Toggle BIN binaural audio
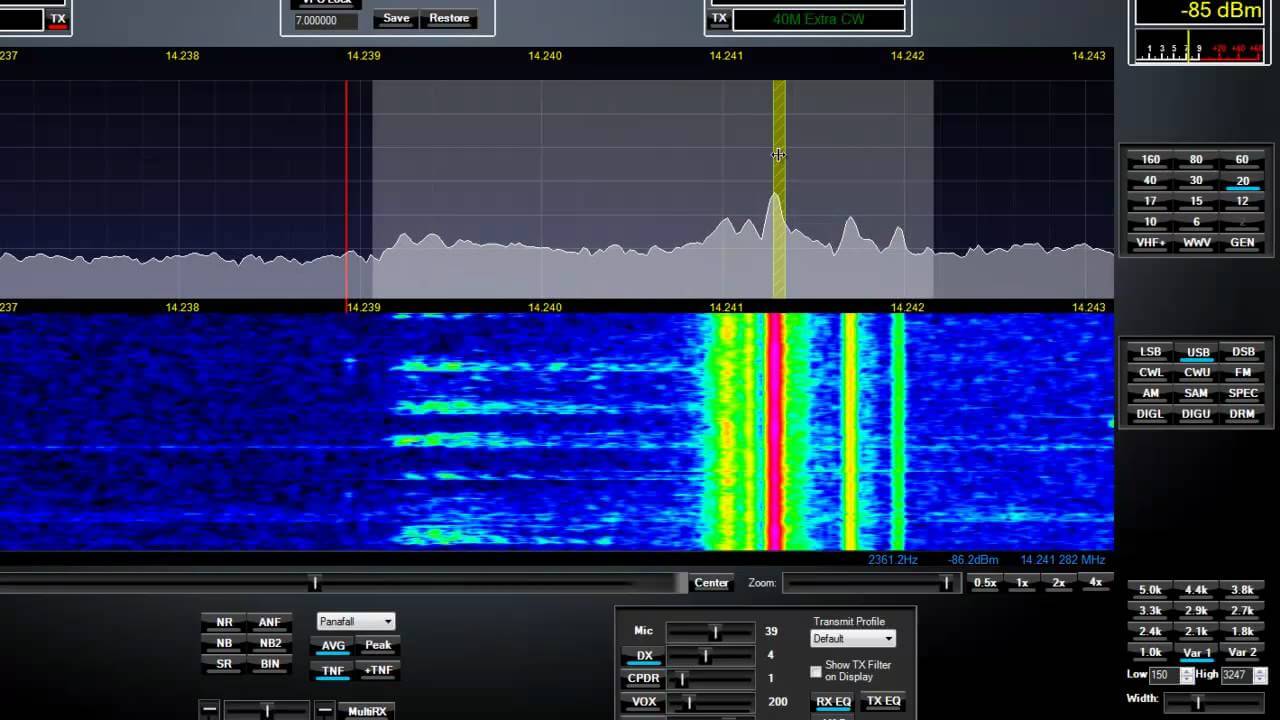 pos(270,663)
